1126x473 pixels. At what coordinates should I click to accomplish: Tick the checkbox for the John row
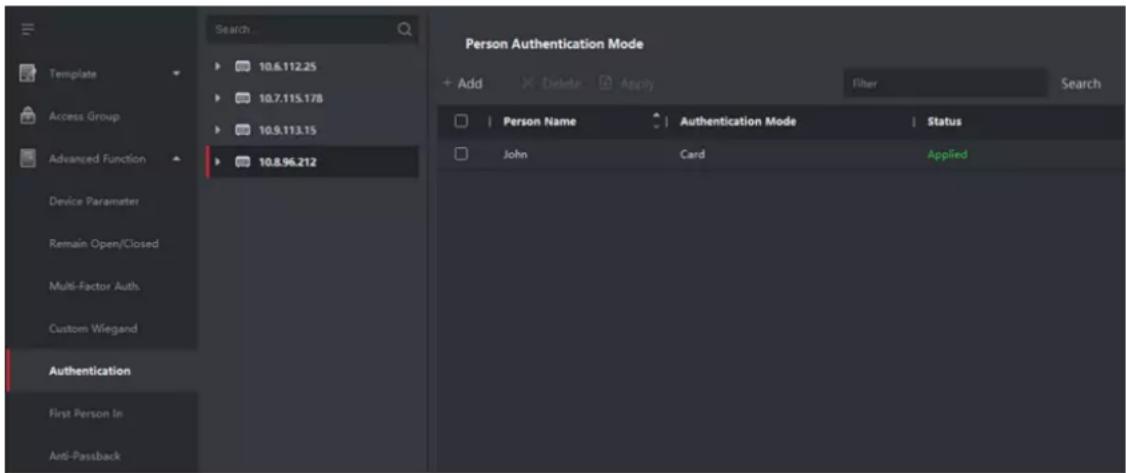click(x=461, y=154)
